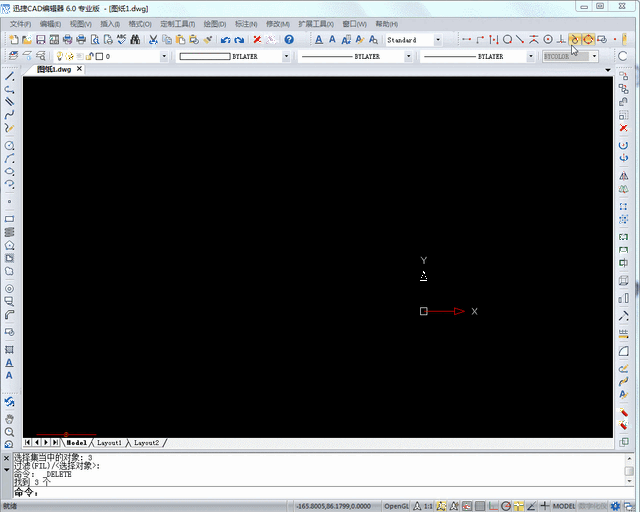The width and height of the screenshot is (640, 512).
Task: Open the BYLAYER color dropdown
Action: point(286,56)
